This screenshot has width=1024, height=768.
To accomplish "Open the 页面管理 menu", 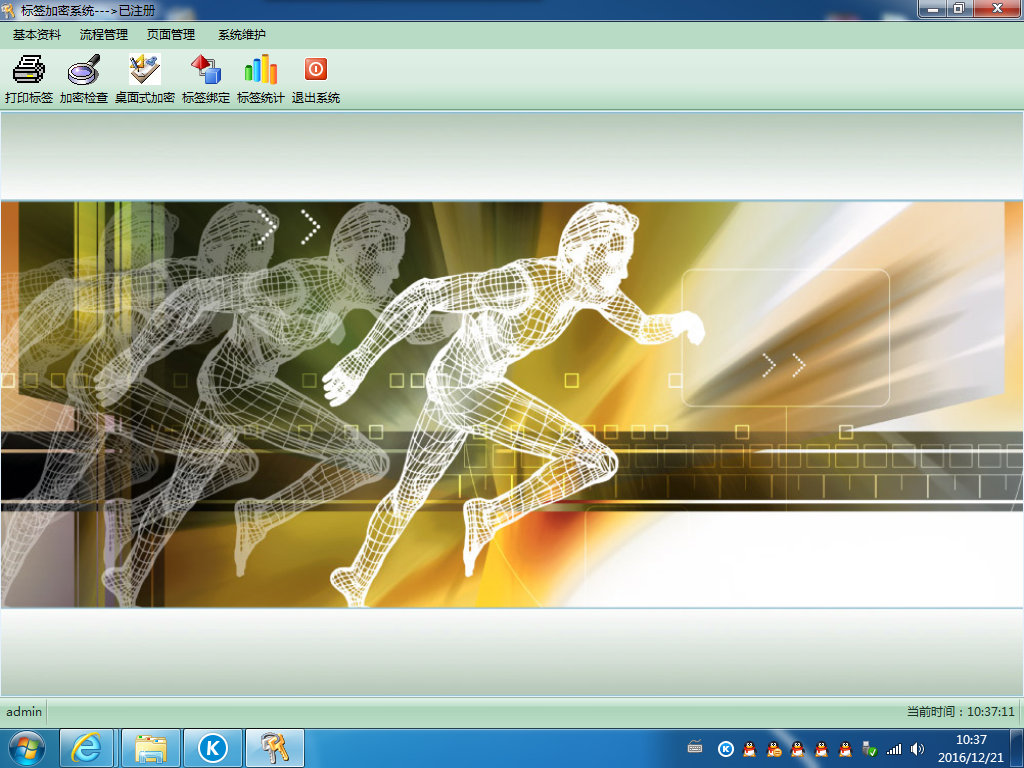I will coord(171,35).
